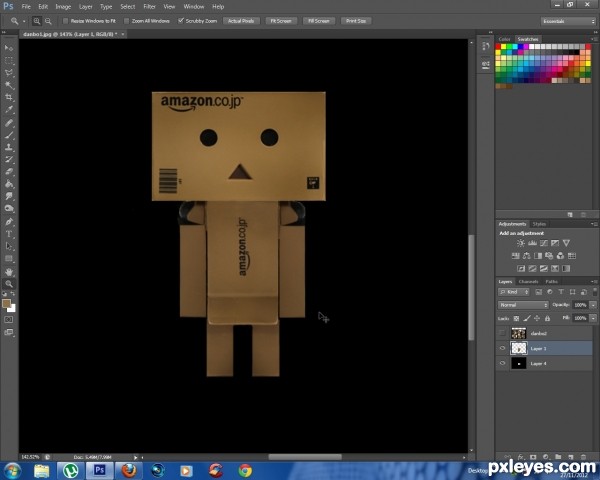Hide Layer 1 using its eye icon
Screen dimensions: 600x480
502,348
